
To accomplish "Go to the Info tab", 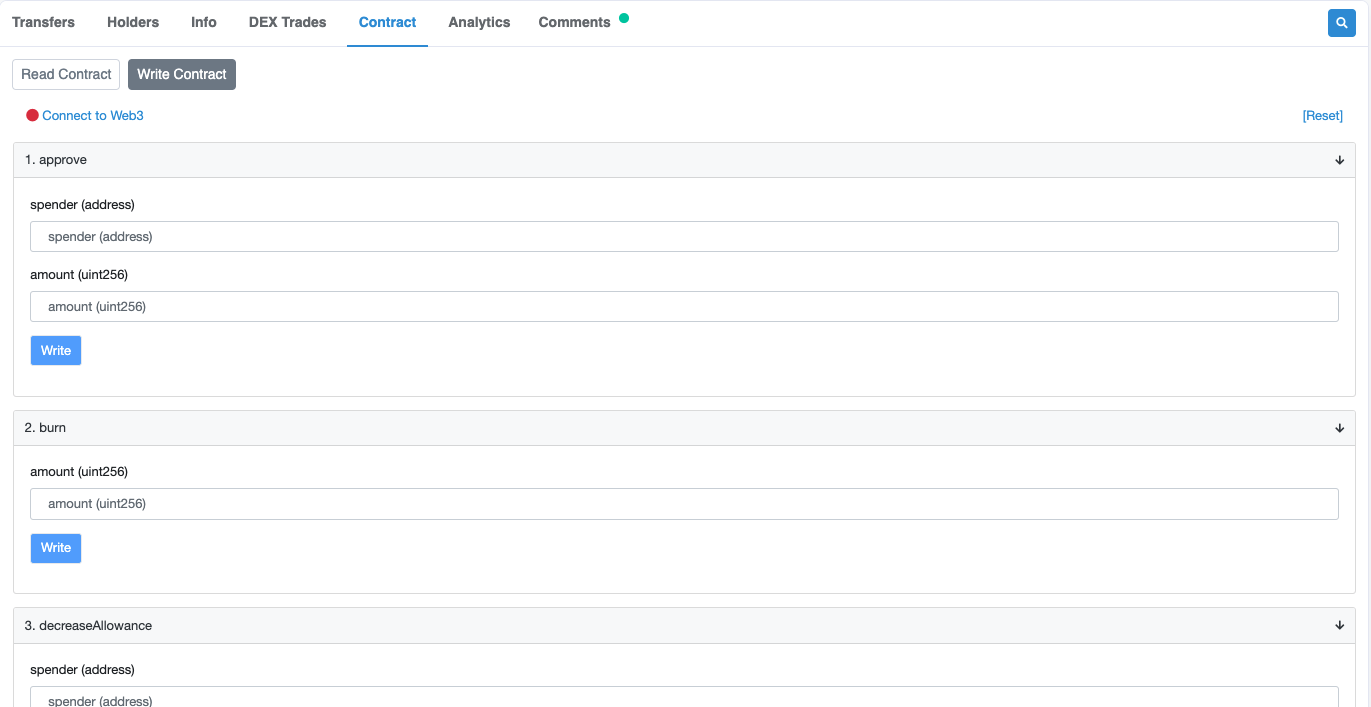I will [x=204, y=22].
